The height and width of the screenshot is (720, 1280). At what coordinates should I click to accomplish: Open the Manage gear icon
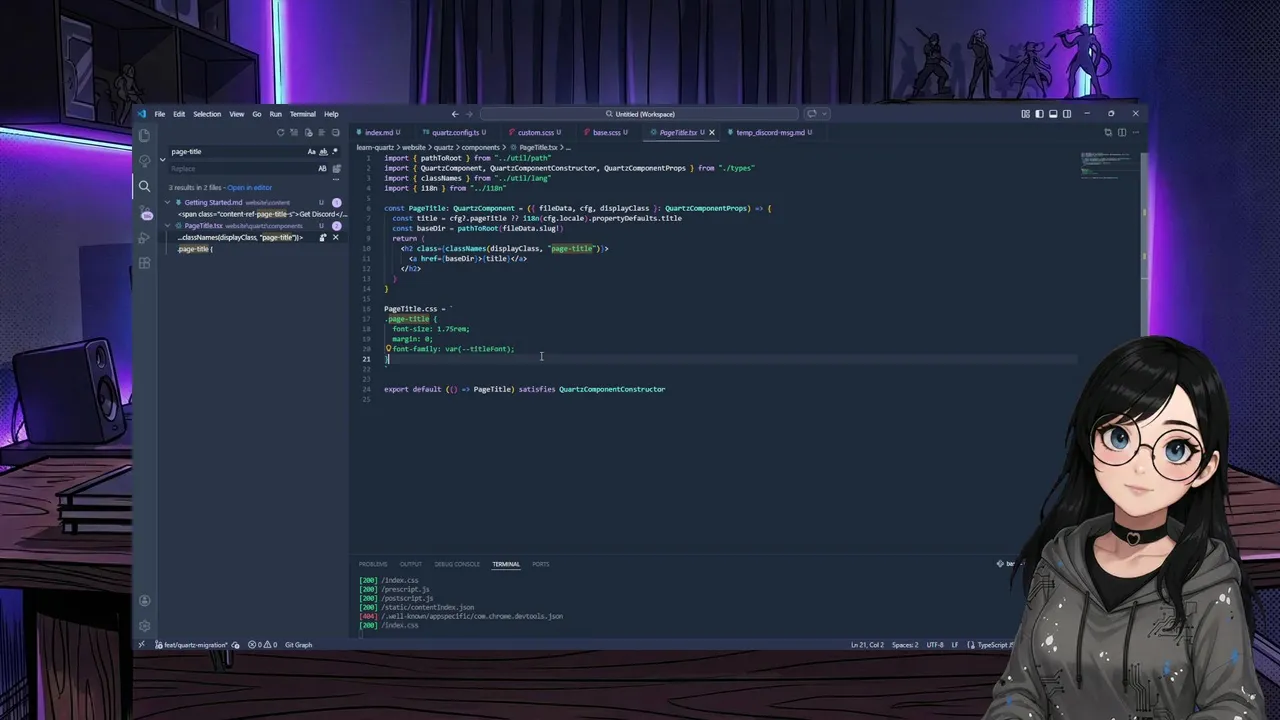pyautogui.click(x=145, y=626)
